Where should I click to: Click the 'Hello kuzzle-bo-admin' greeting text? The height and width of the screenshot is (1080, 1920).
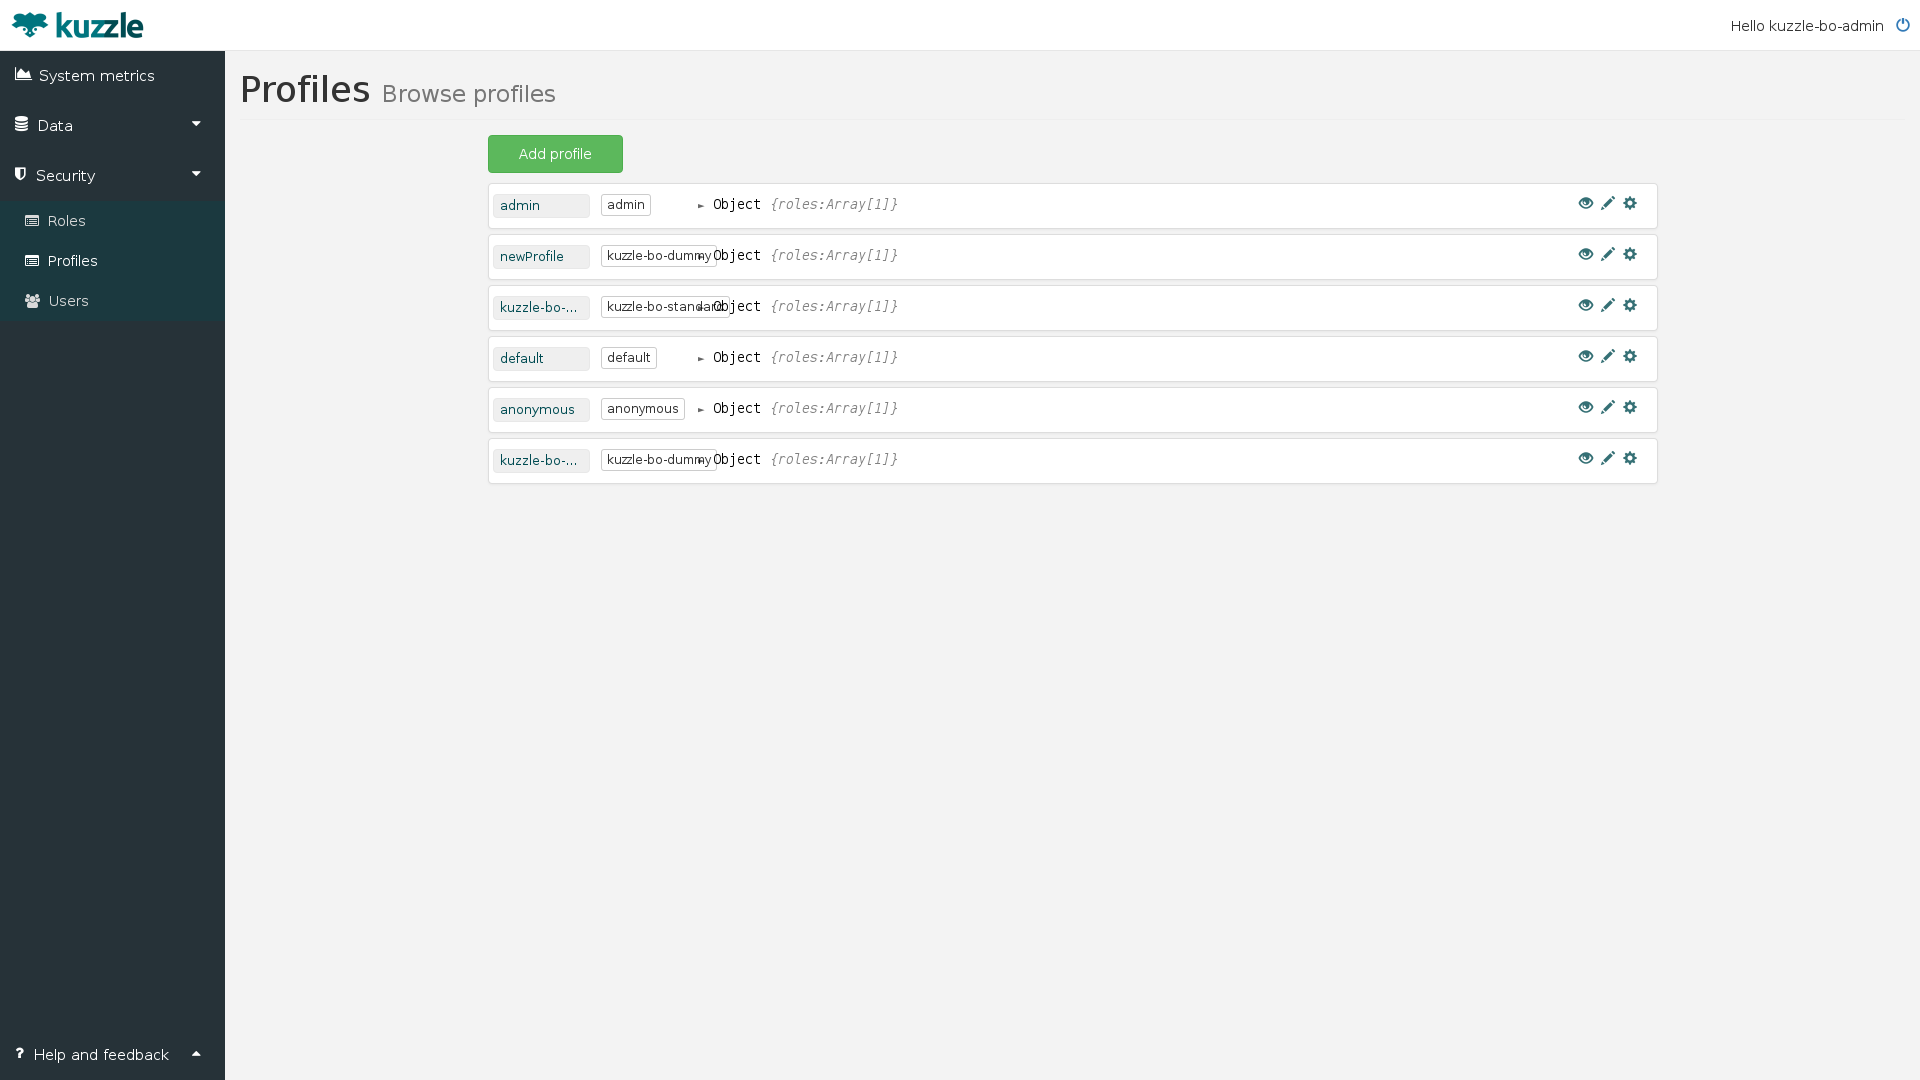(x=1807, y=26)
